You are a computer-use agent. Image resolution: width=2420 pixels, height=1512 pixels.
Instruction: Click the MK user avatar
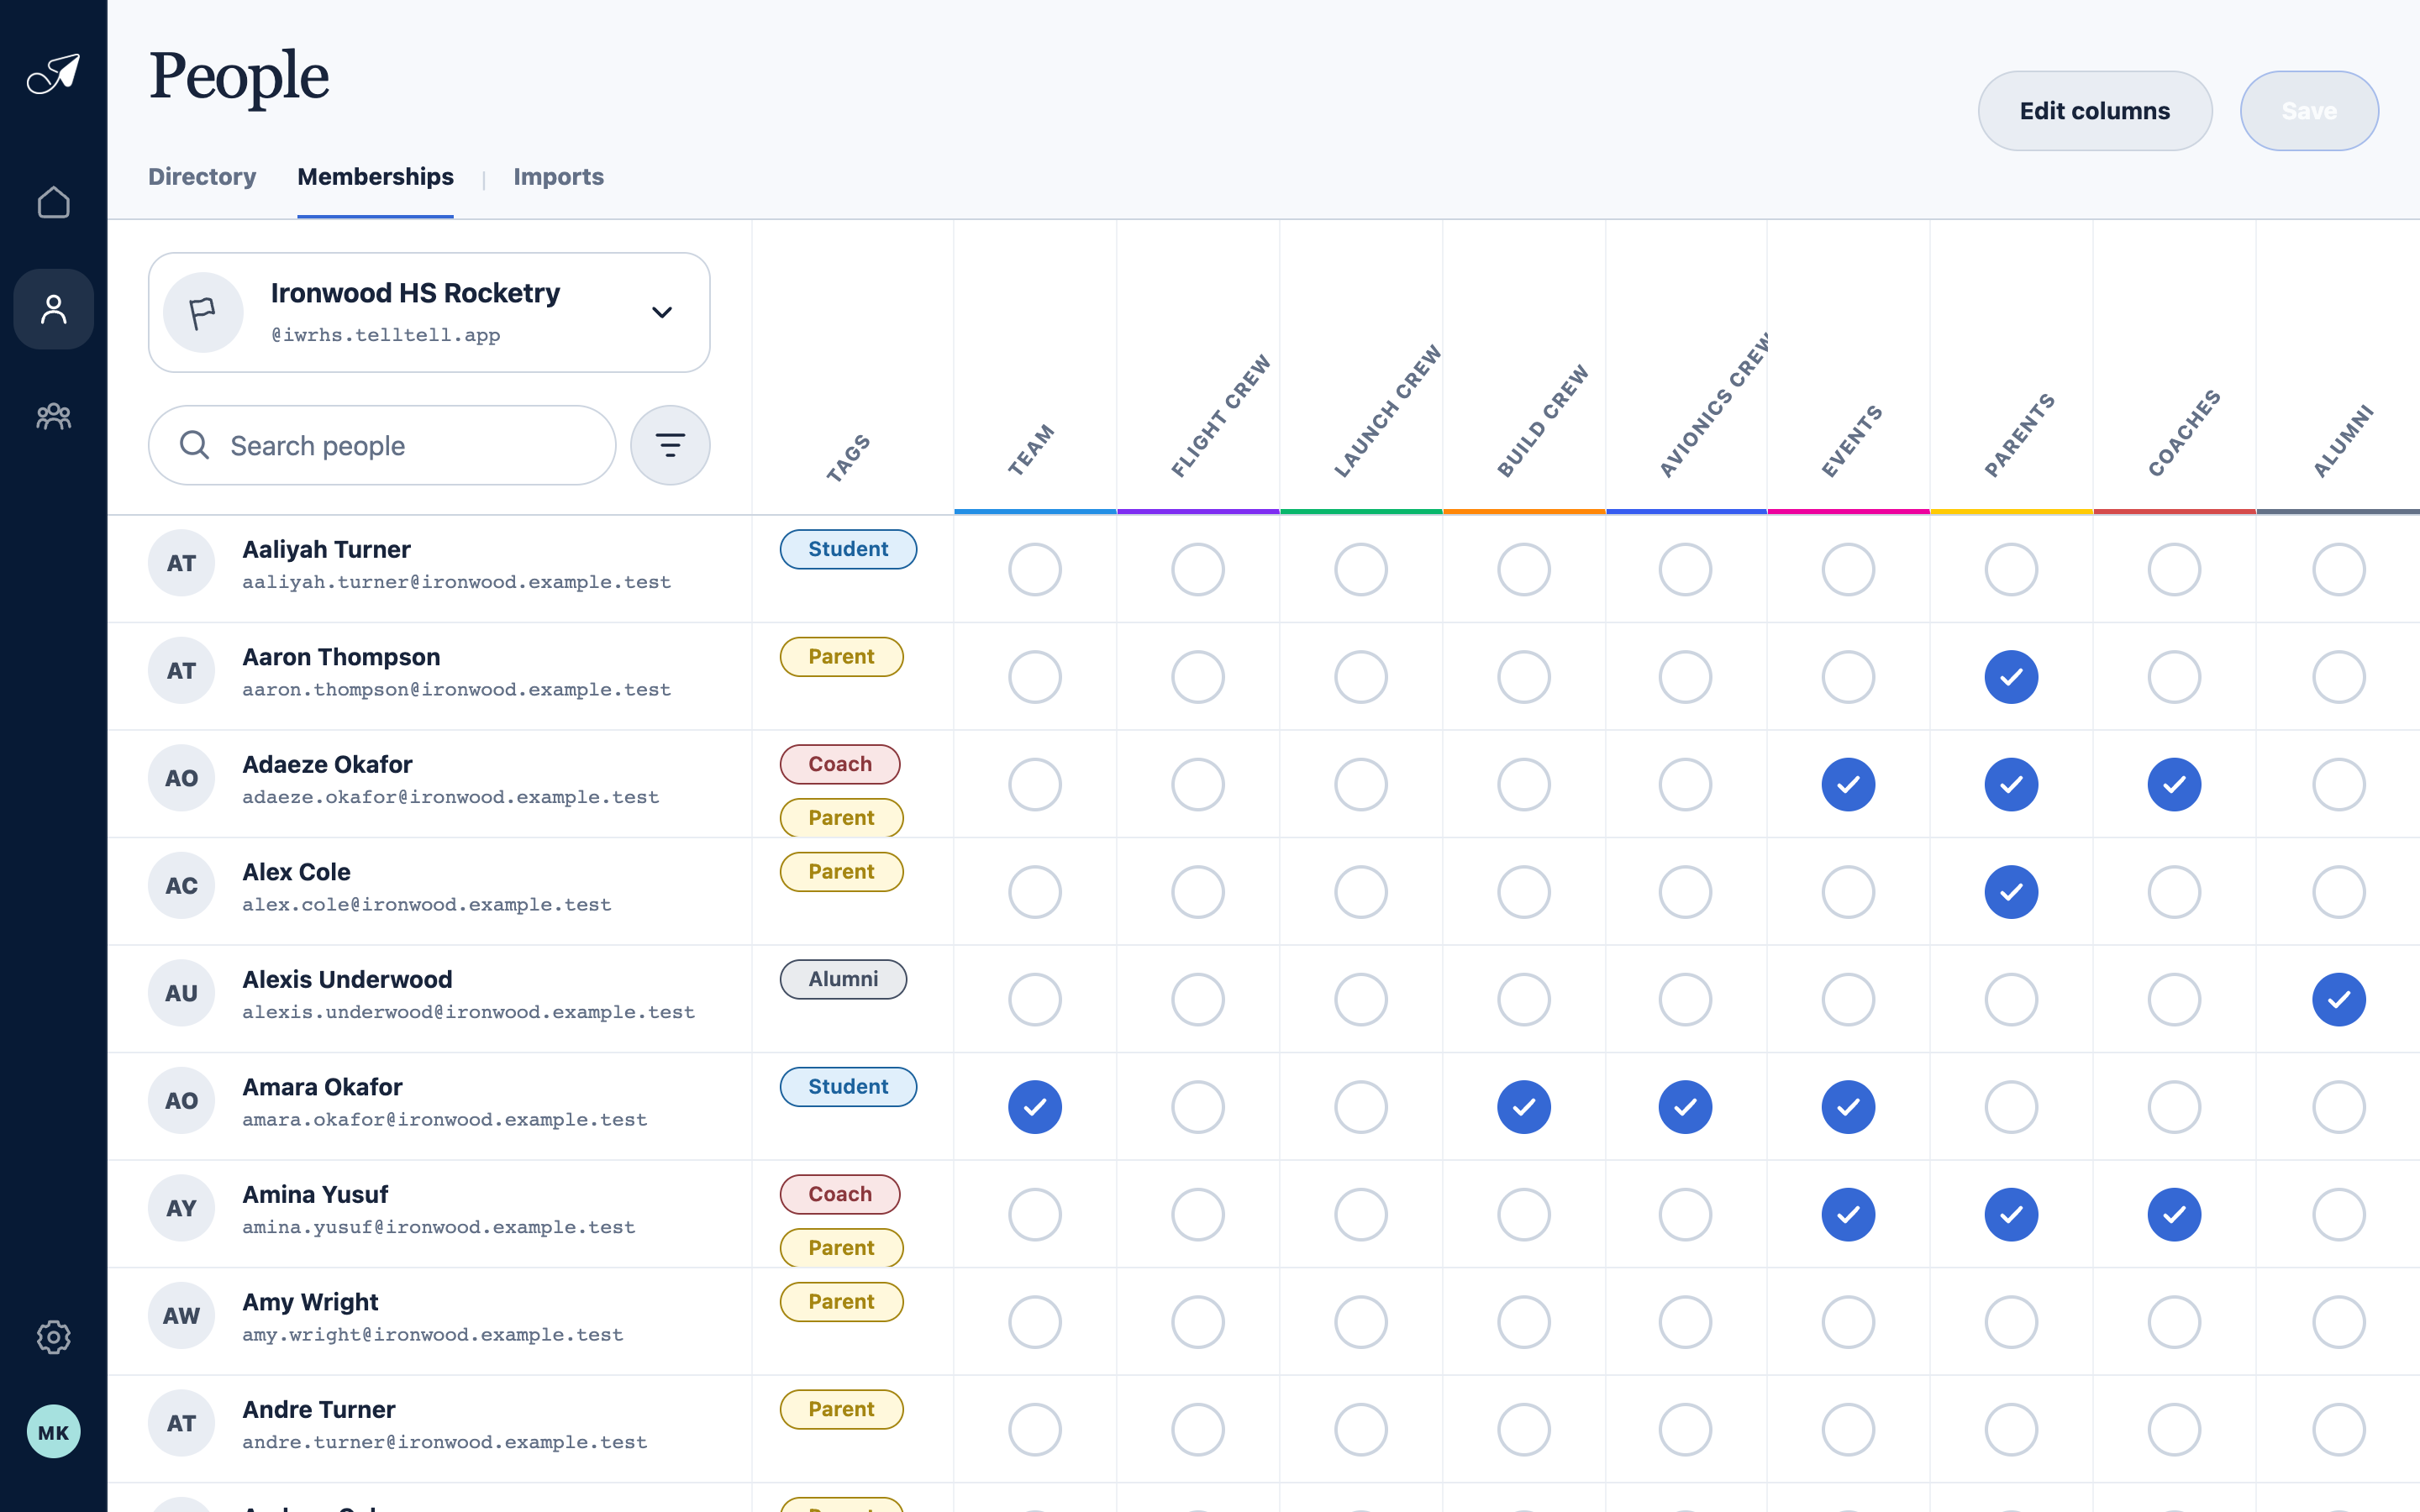pyautogui.click(x=53, y=1432)
